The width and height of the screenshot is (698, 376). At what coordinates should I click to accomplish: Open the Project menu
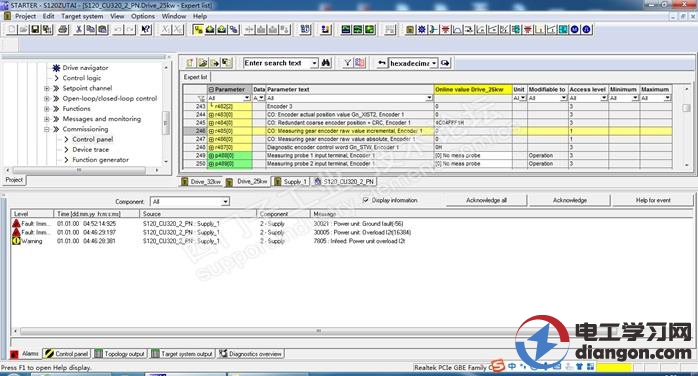point(25,16)
